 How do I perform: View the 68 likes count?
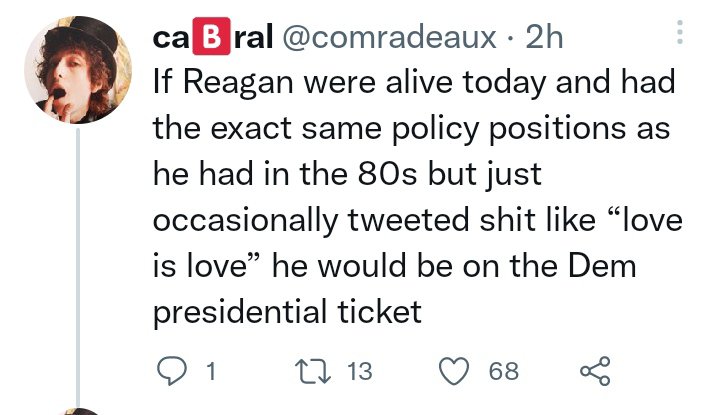tap(503, 371)
